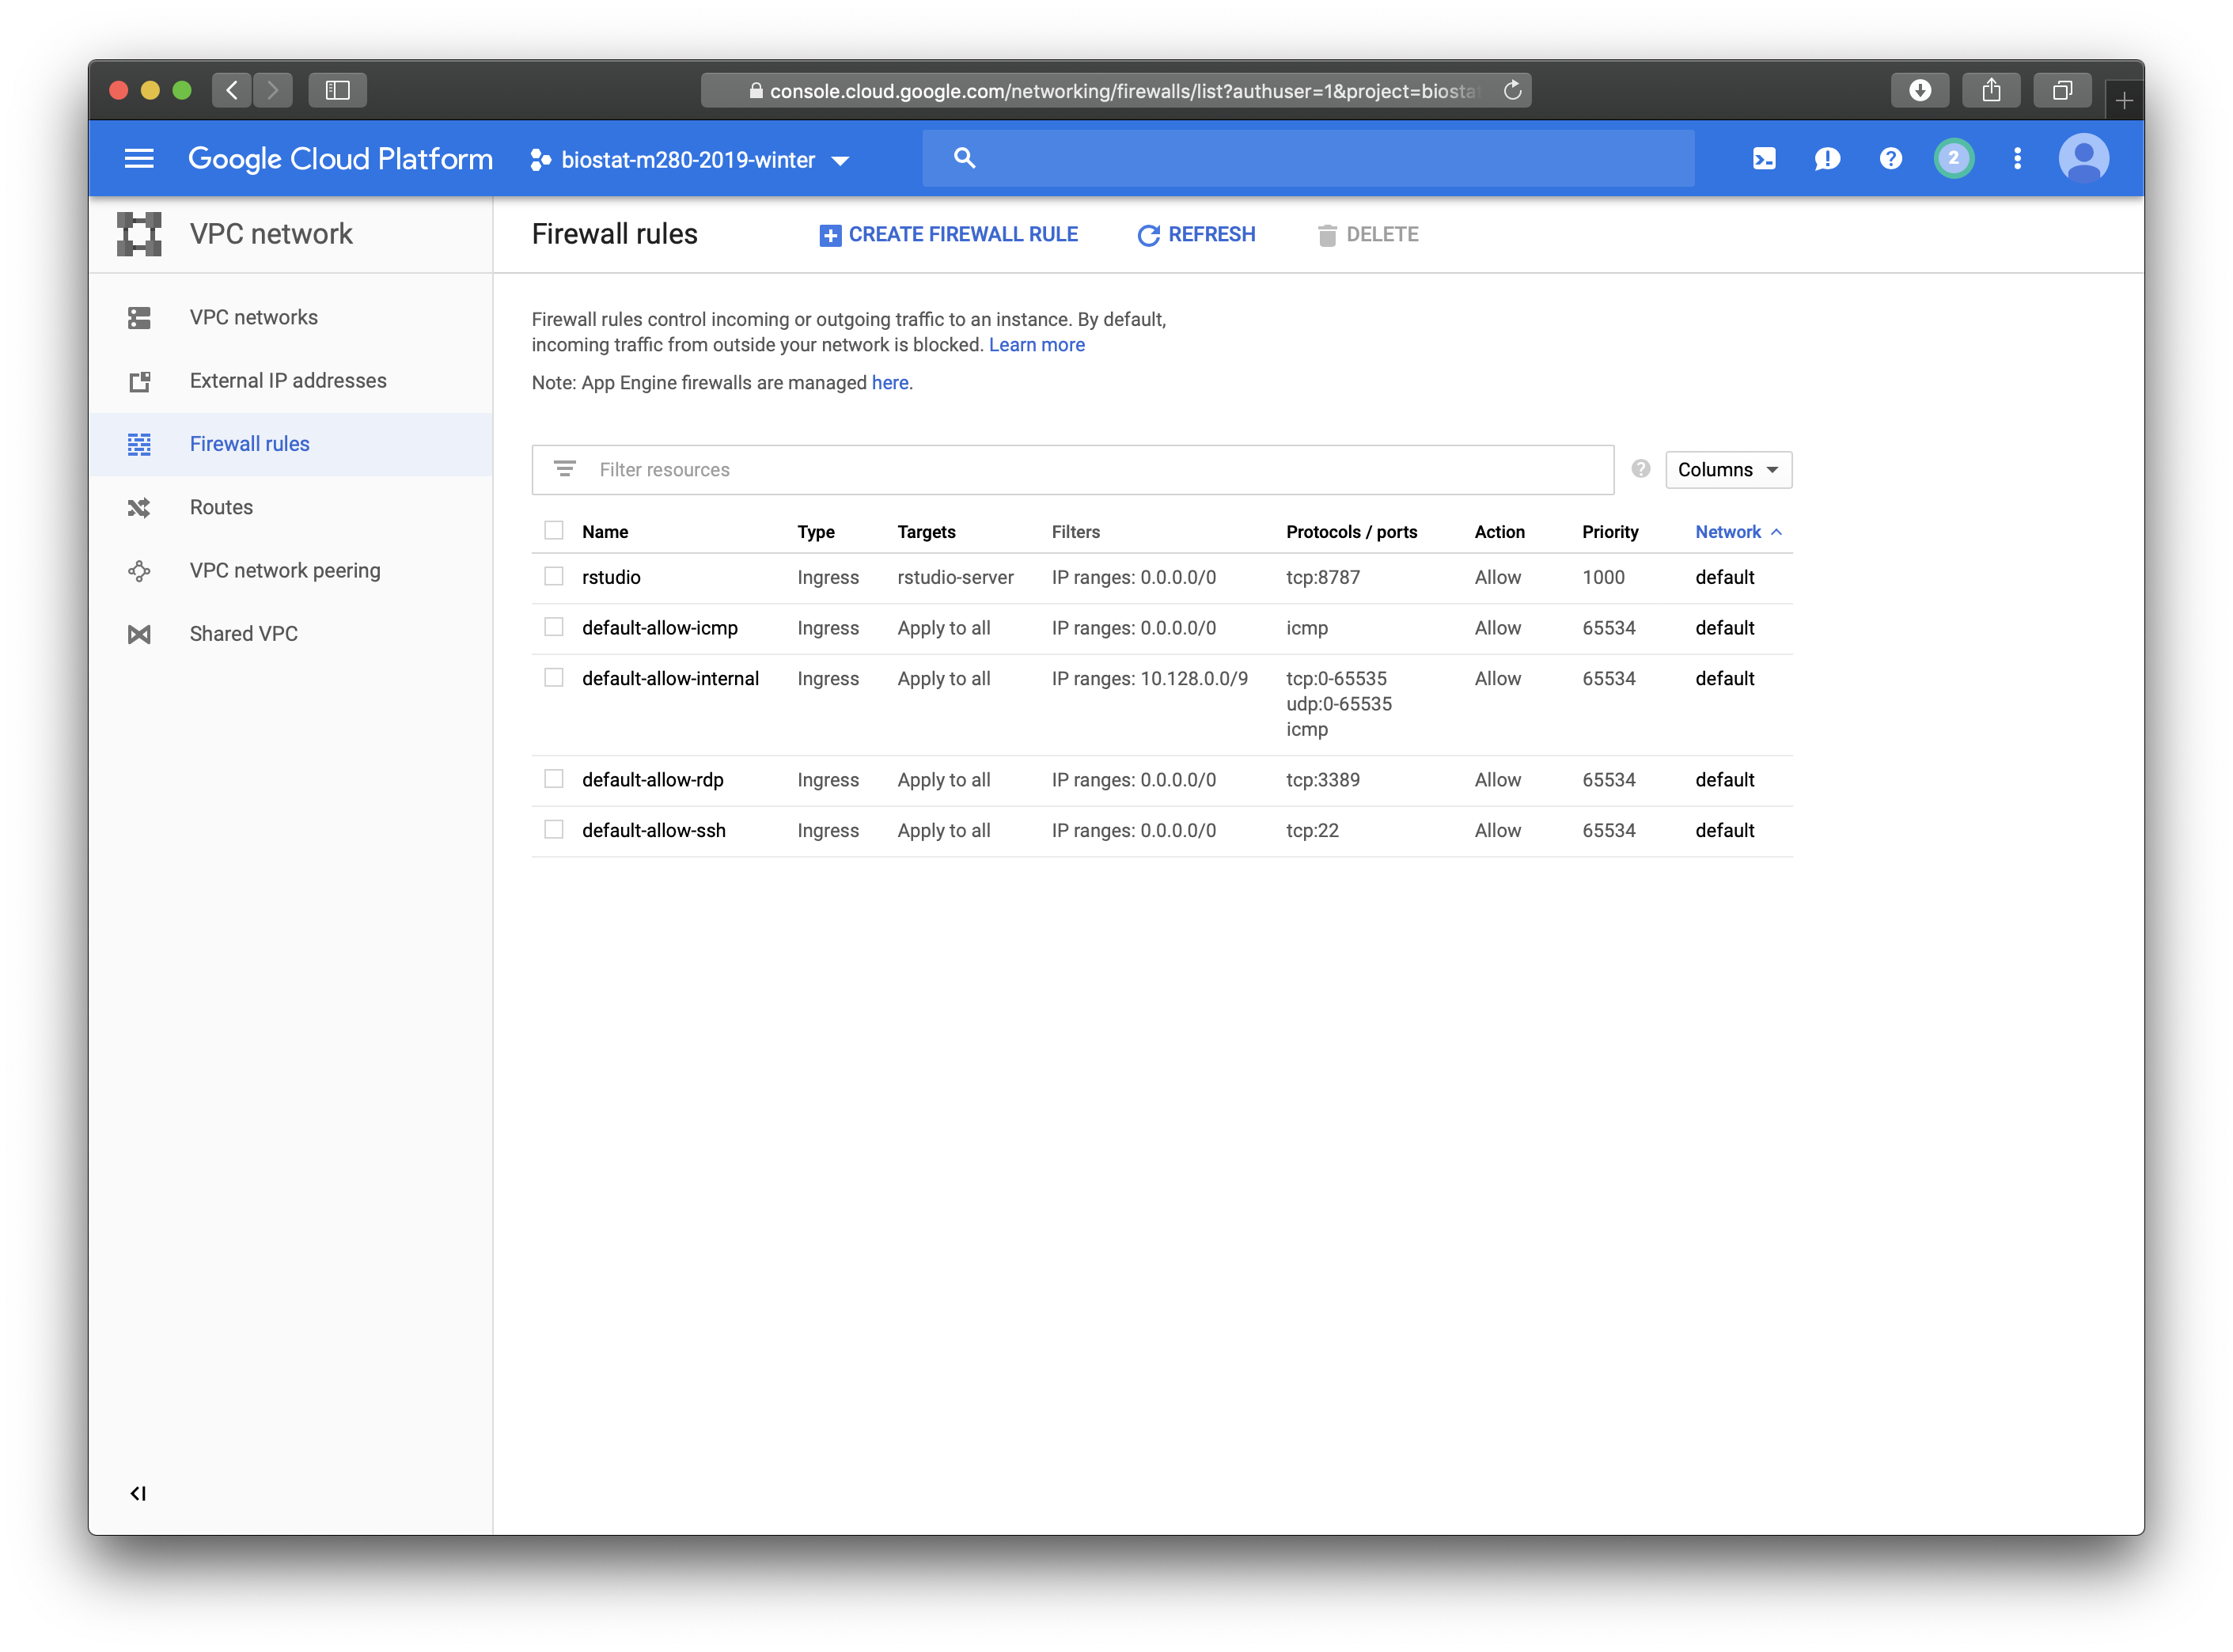The width and height of the screenshot is (2233, 1652).
Task: Open the Learn more link
Action: tap(1036, 345)
